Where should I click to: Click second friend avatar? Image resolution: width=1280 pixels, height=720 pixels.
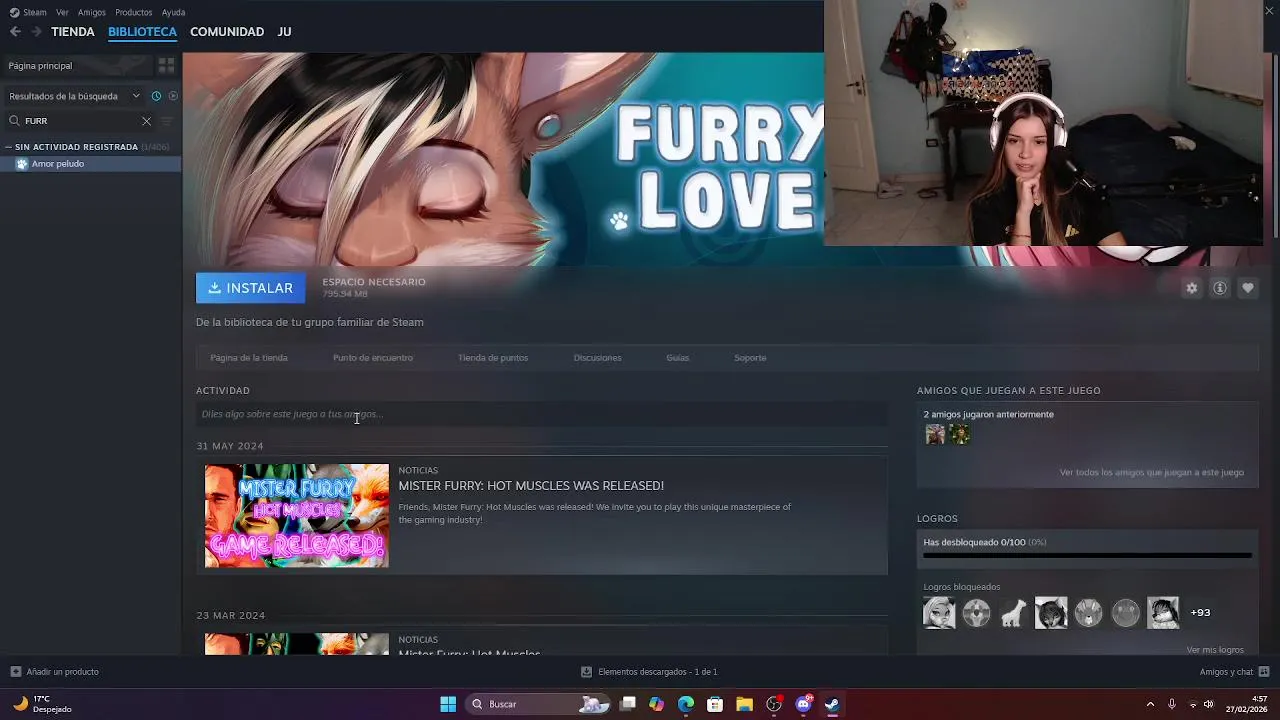coord(960,434)
